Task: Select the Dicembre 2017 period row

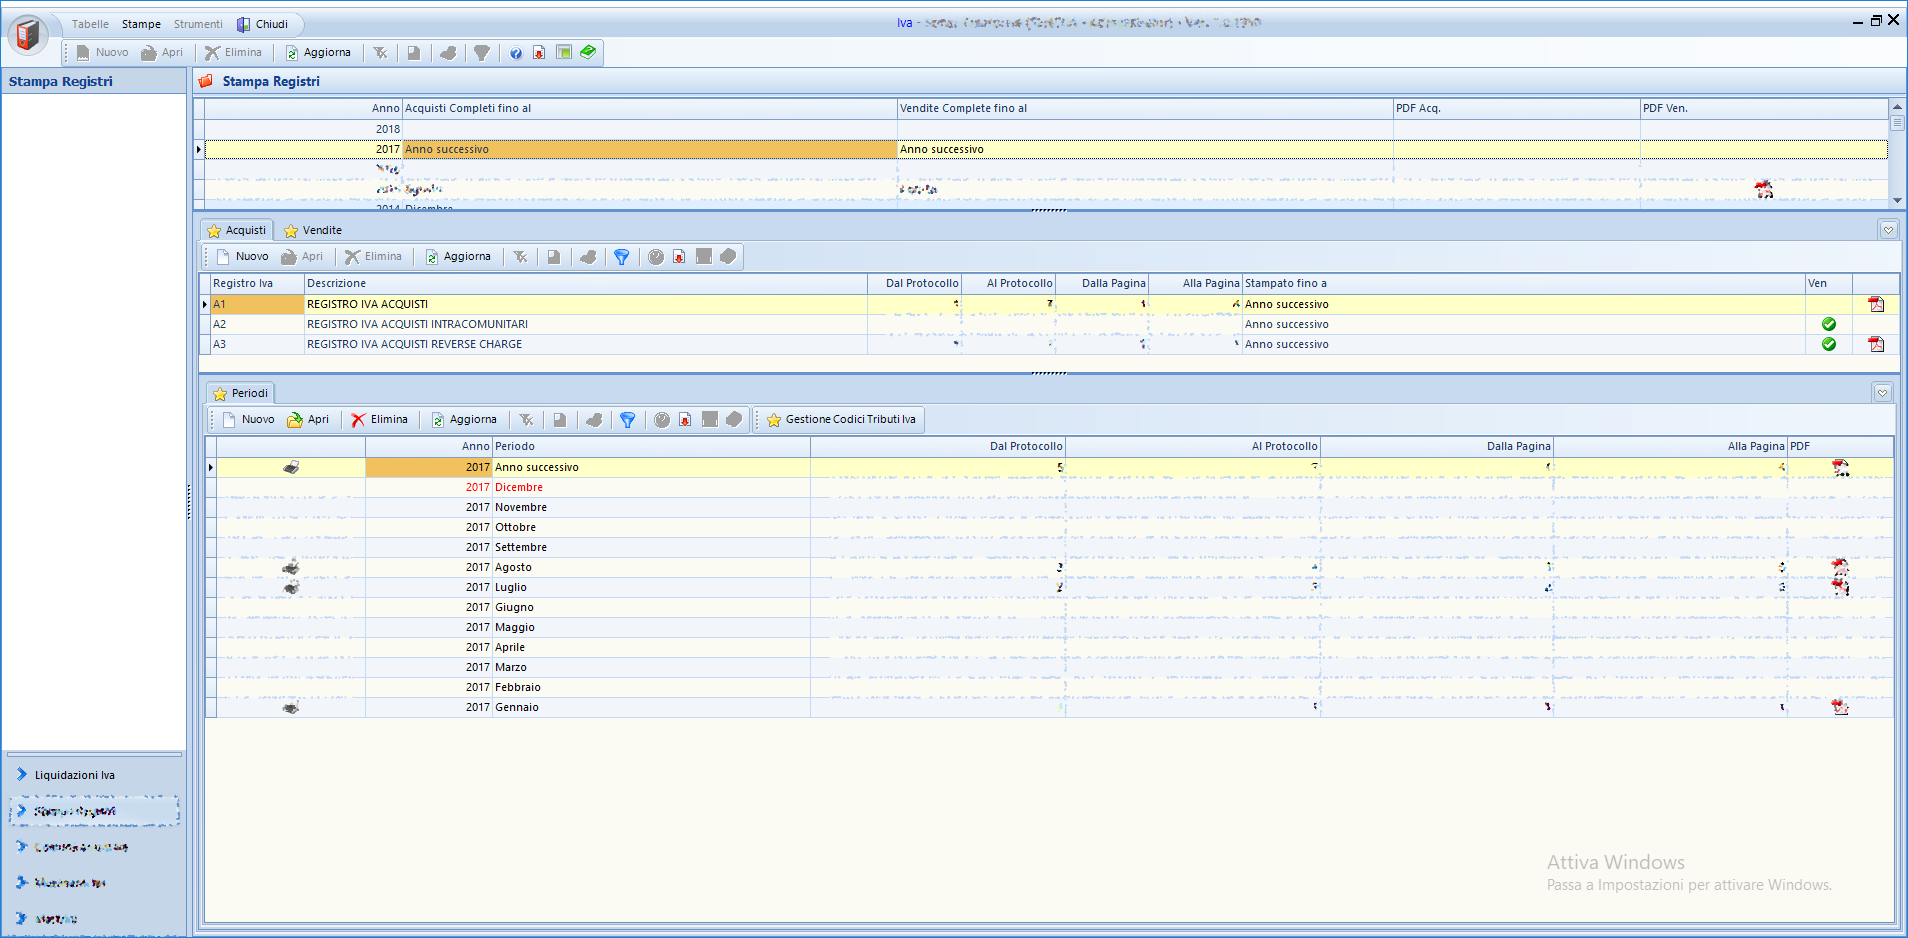Action: (519, 487)
